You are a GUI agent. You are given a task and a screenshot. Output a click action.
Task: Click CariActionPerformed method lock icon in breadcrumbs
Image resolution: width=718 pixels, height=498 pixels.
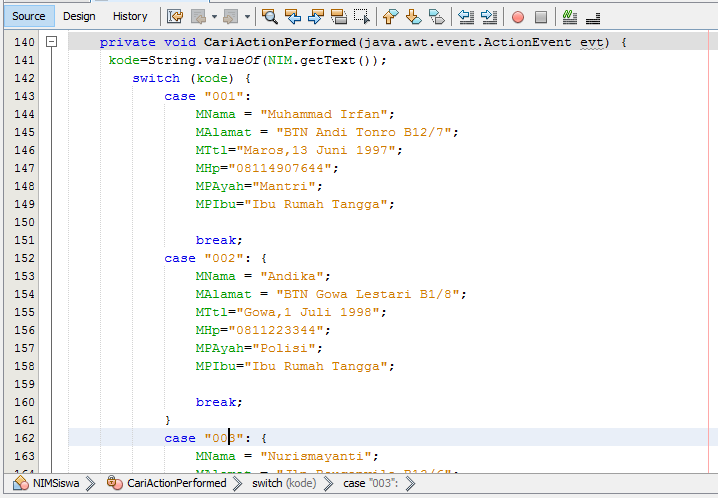(114, 483)
